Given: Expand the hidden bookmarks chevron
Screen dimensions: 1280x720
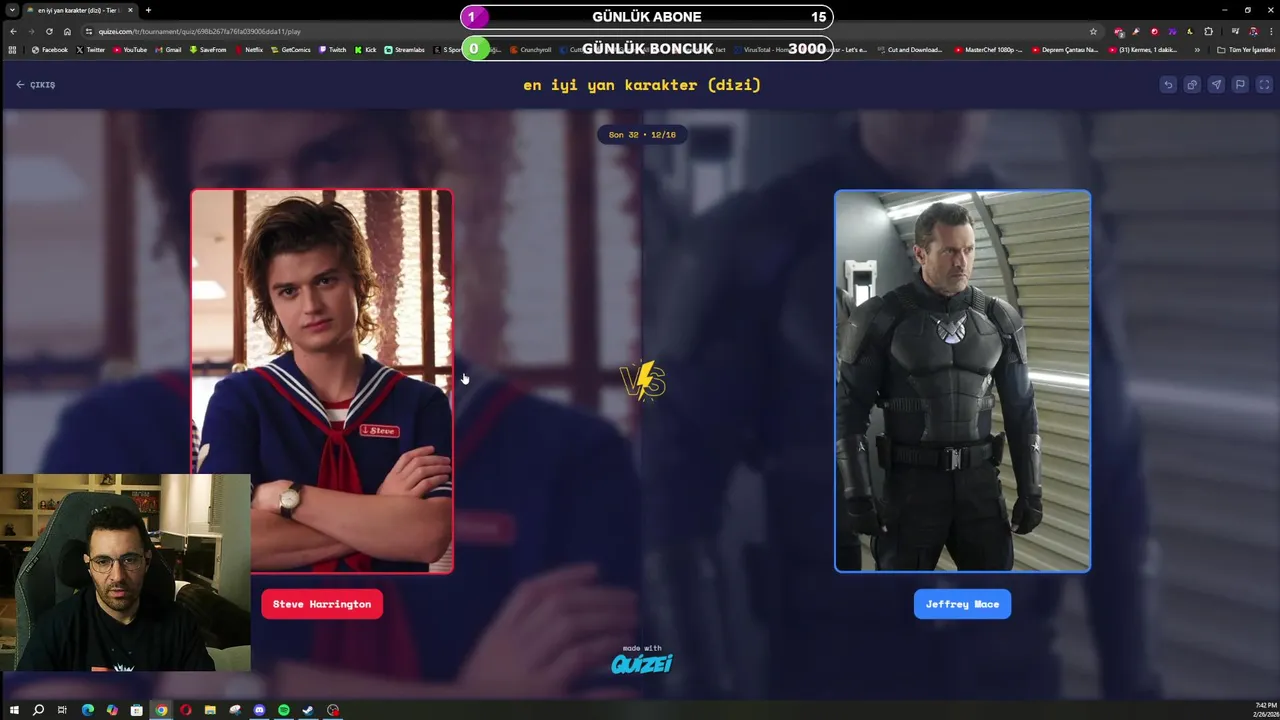Looking at the screenshot, I should [x=1197, y=49].
